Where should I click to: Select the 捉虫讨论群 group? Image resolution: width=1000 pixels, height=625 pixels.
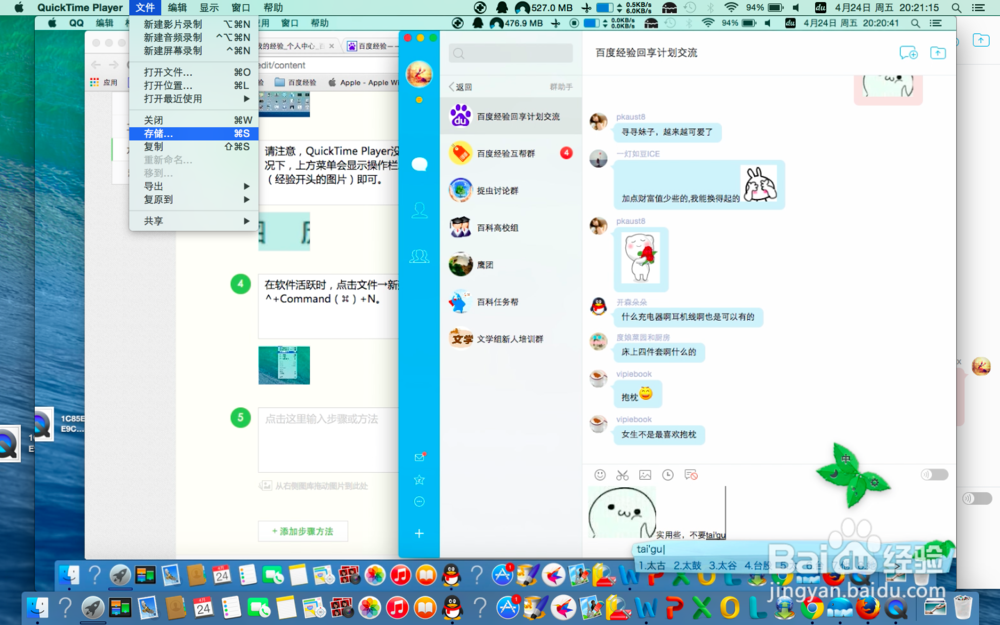point(511,191)
